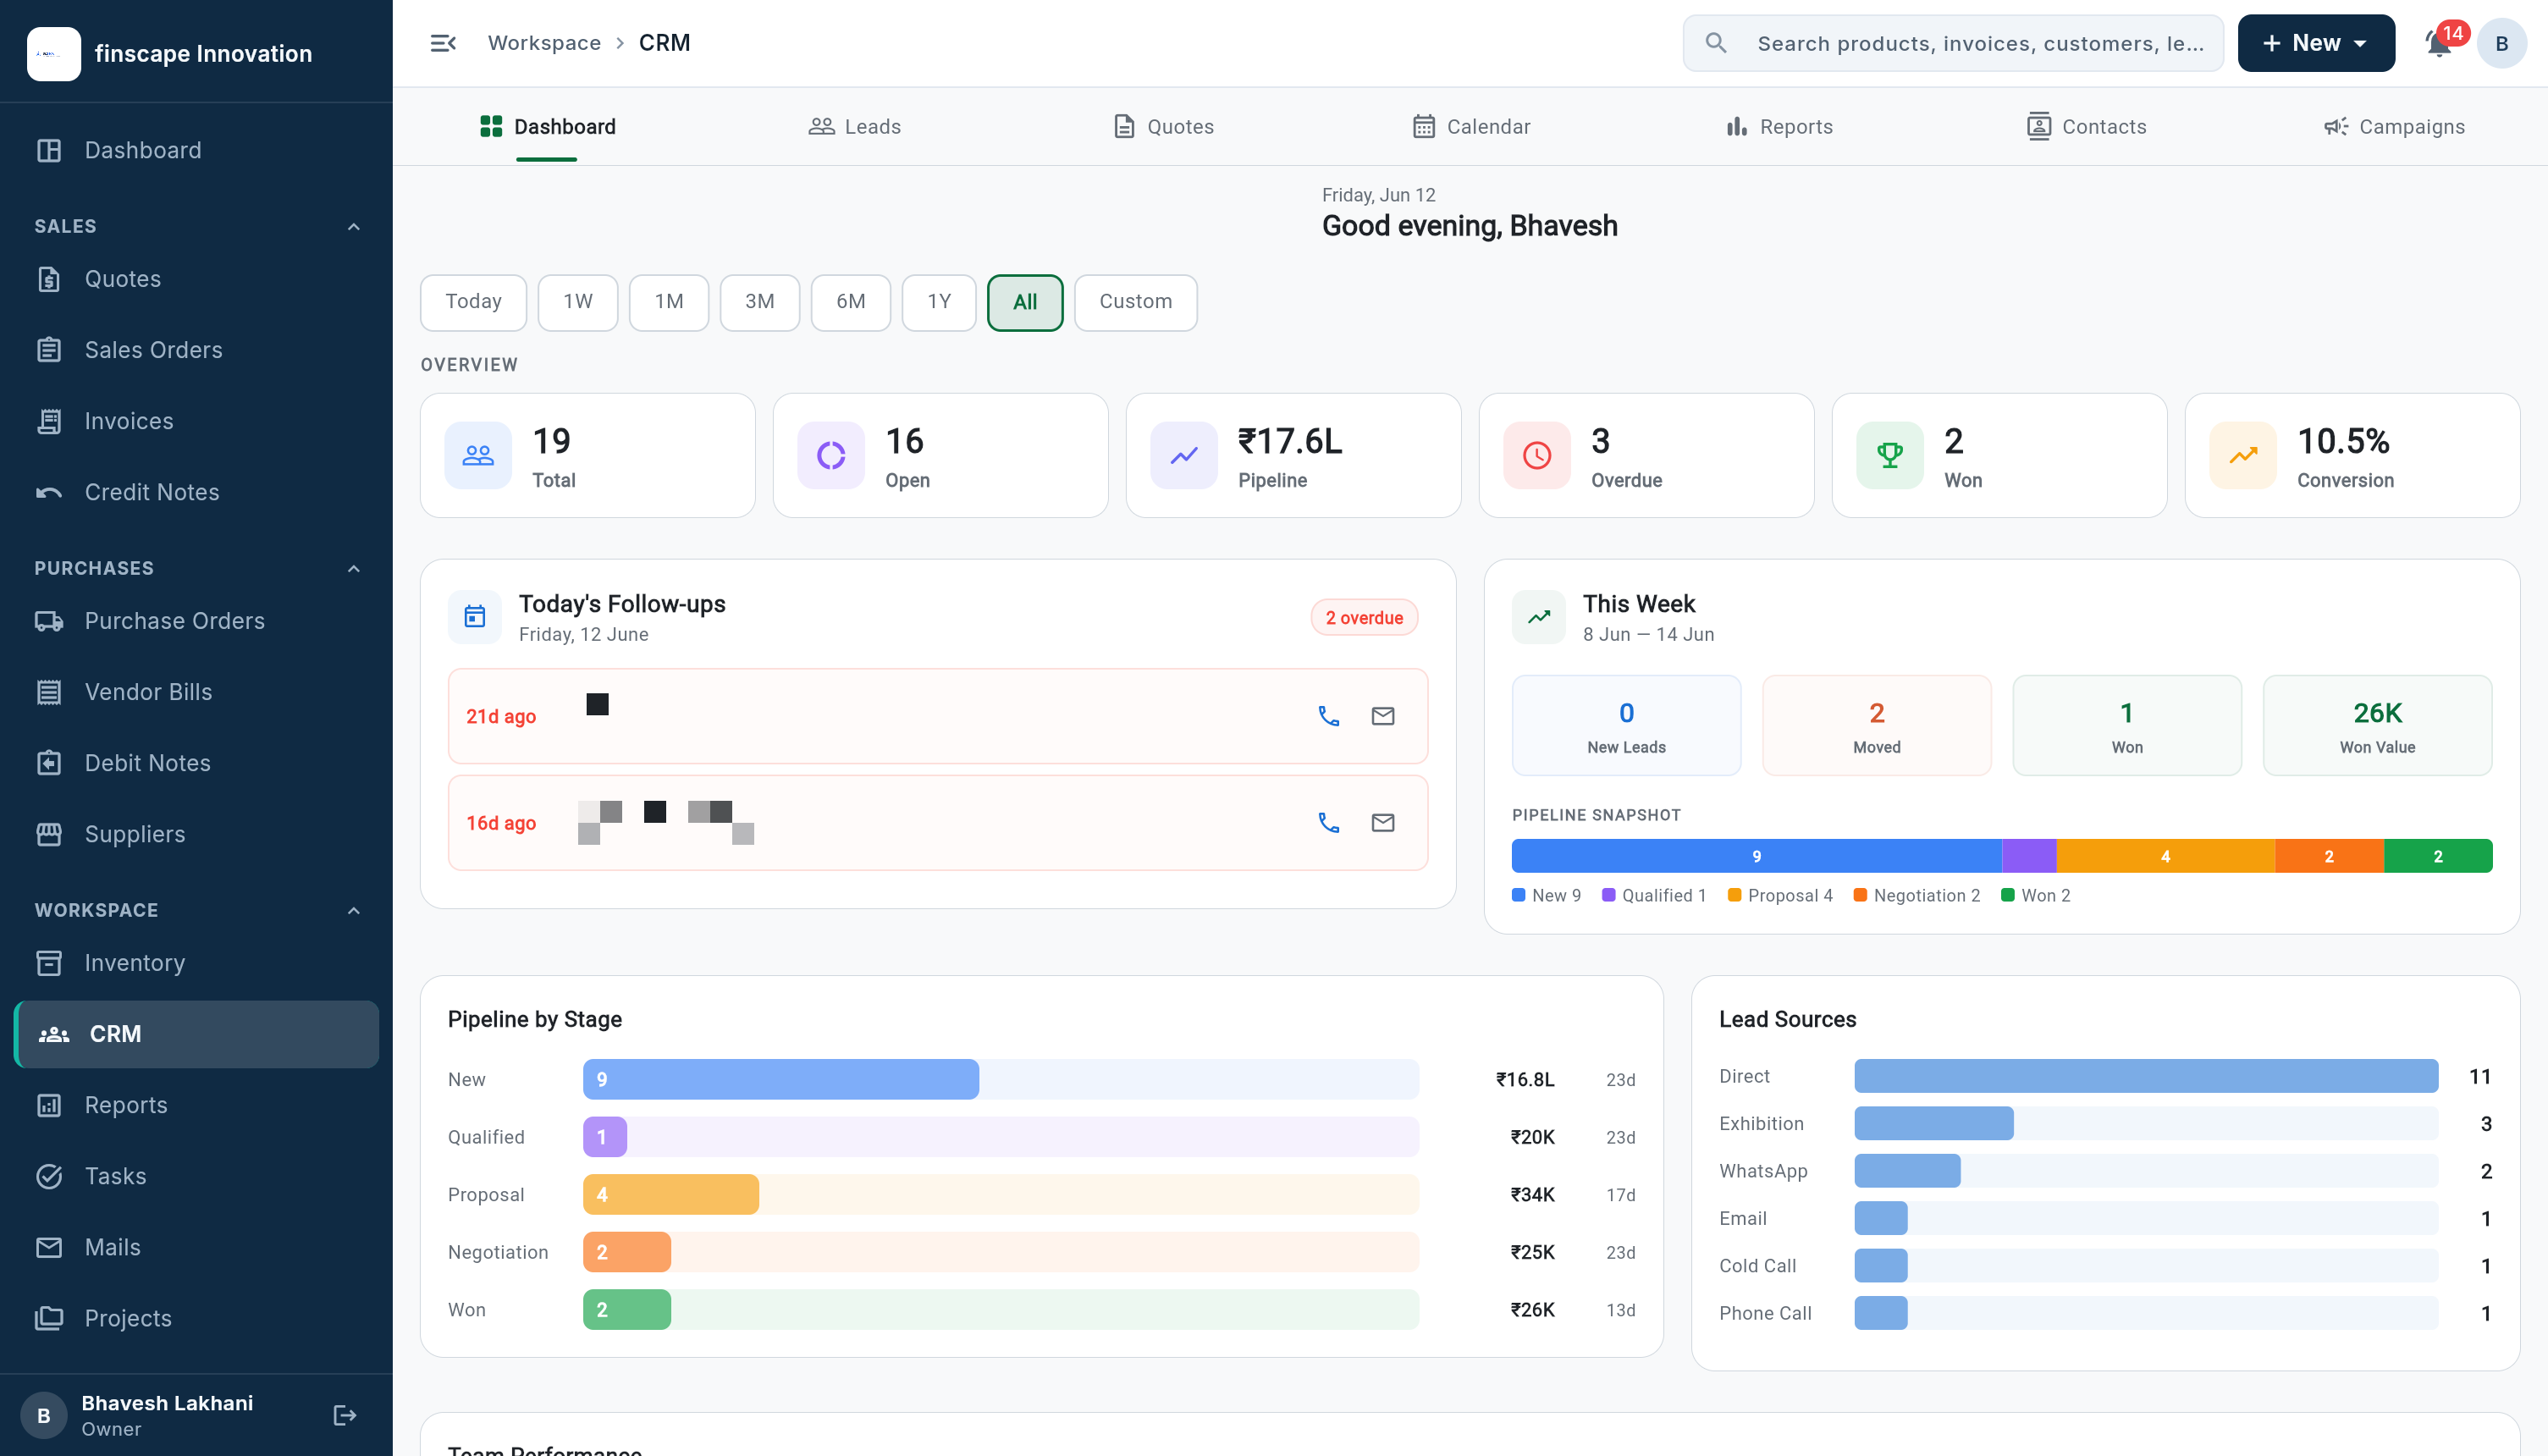Click the Conversion arrow icon
Image resolution: width=2548 pixels, height=1456 pixels.
coord(2243,456)
